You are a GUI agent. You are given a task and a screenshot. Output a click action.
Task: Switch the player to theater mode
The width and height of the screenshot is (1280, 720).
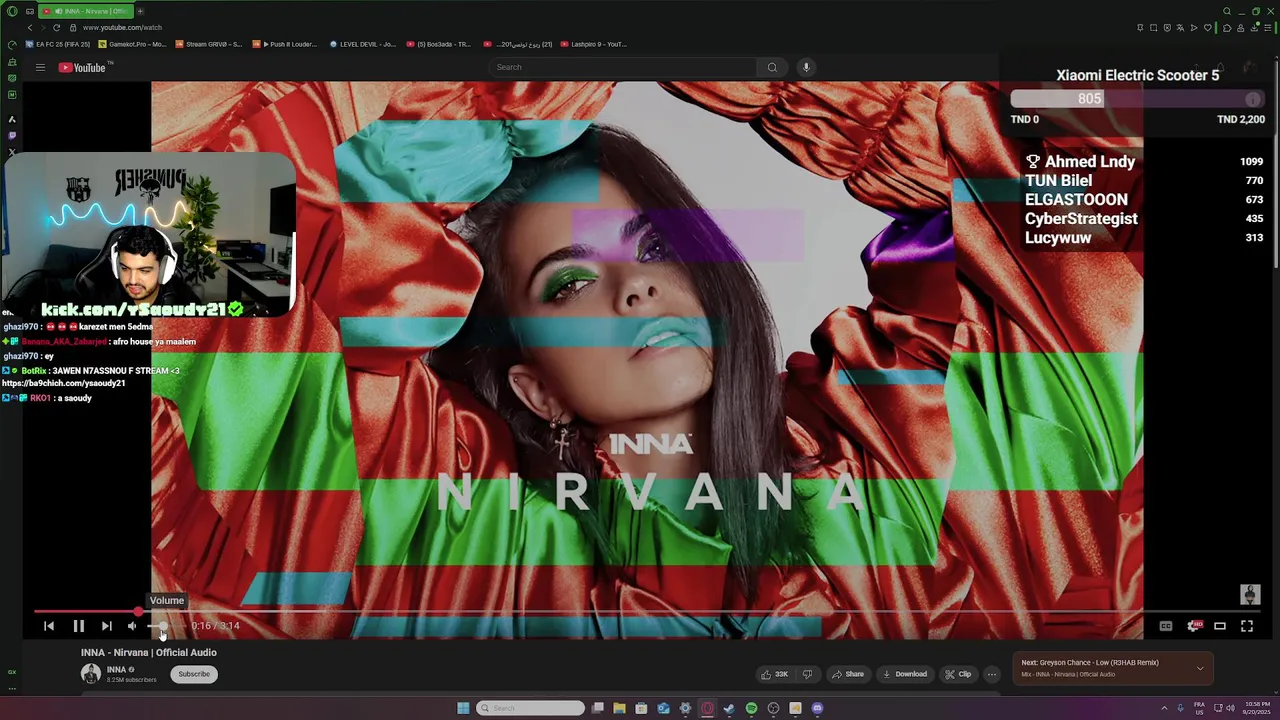click(1220, 626)
